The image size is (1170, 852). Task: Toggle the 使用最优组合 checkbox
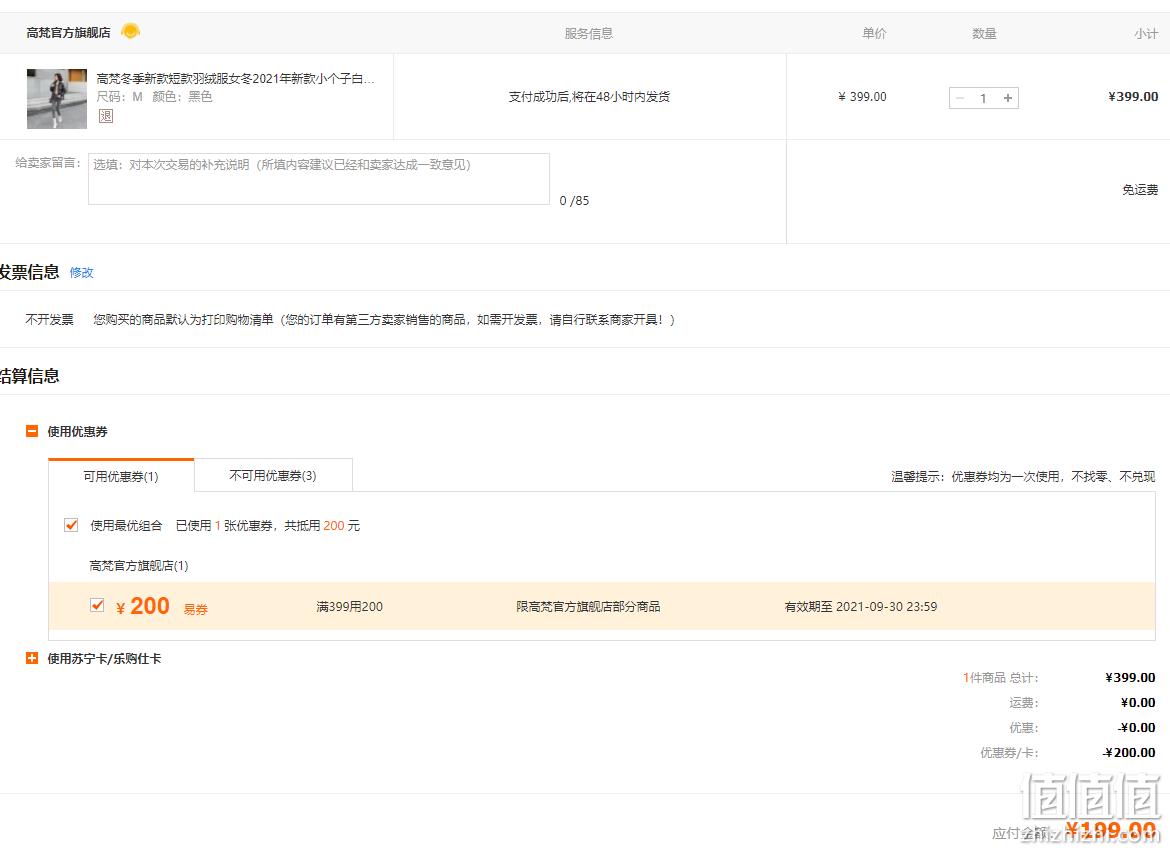tap(72, 524)
